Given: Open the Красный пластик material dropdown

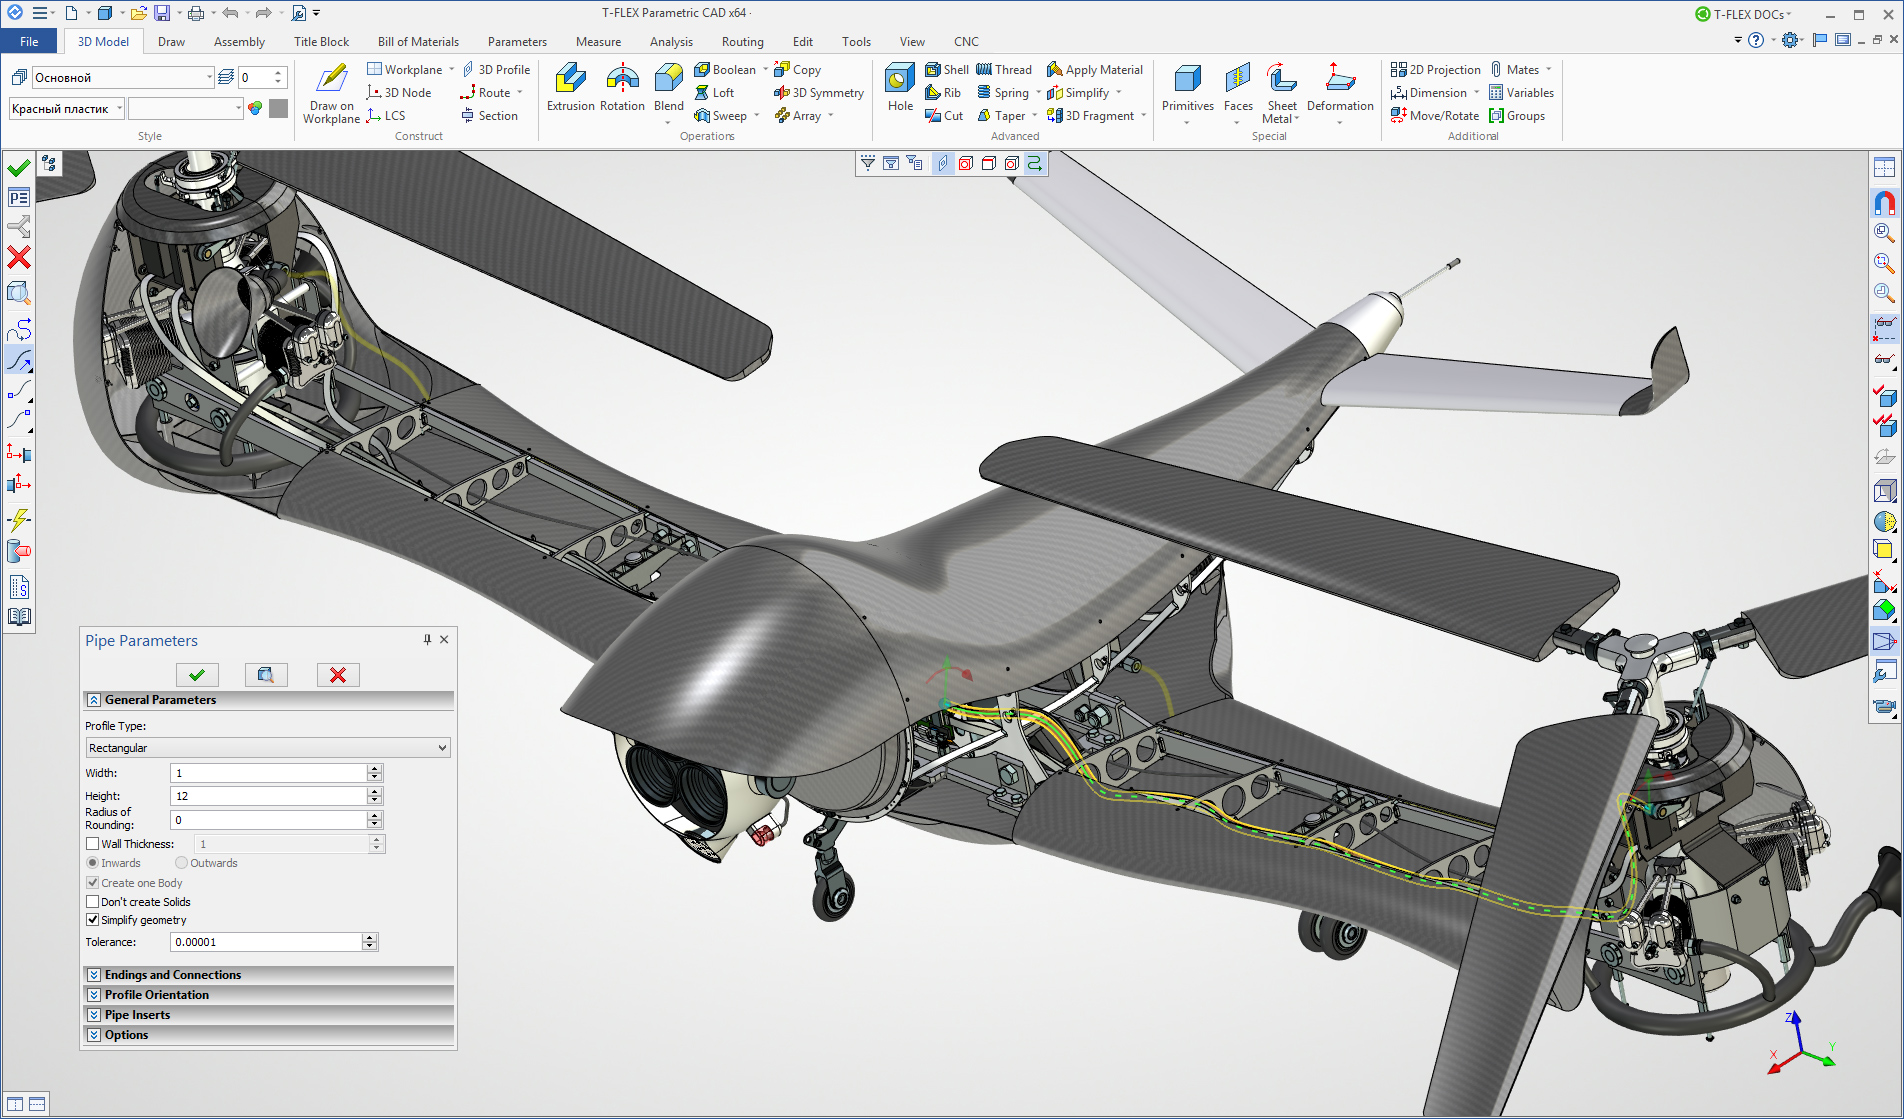Looking at the screenshot, I should 119,109.
